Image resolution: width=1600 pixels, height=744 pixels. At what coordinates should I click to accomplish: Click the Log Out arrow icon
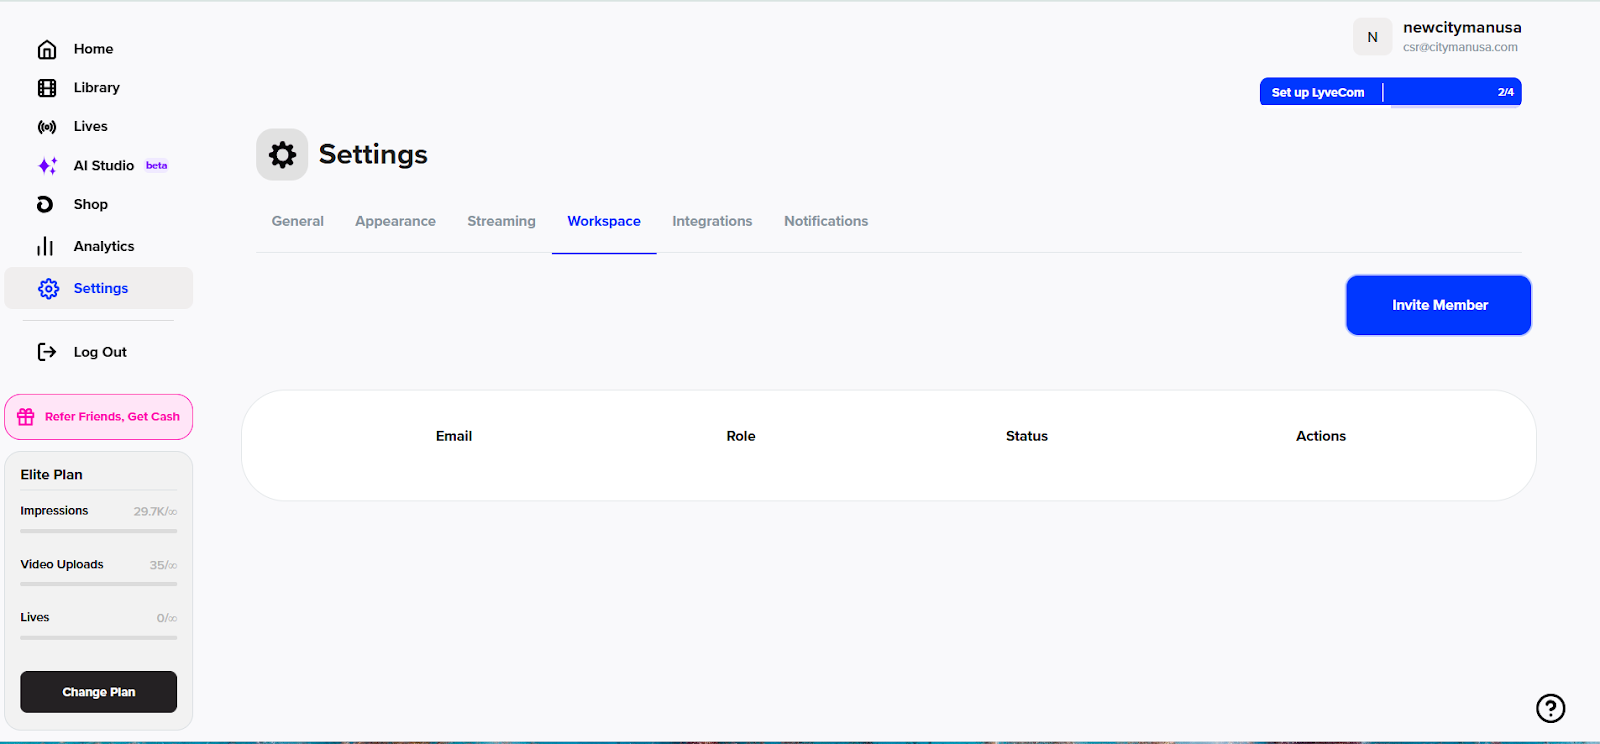click(x=47, y=352)
